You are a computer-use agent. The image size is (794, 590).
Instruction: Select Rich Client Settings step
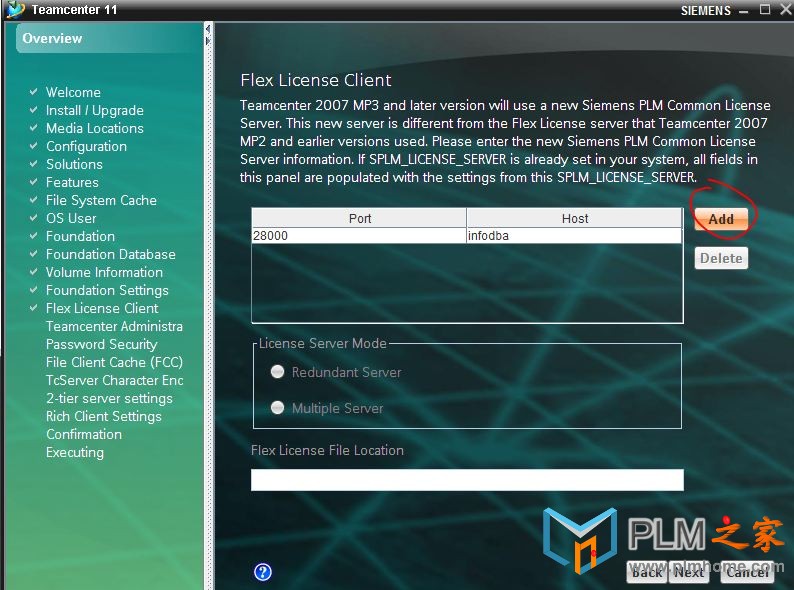tap(104, 416)
